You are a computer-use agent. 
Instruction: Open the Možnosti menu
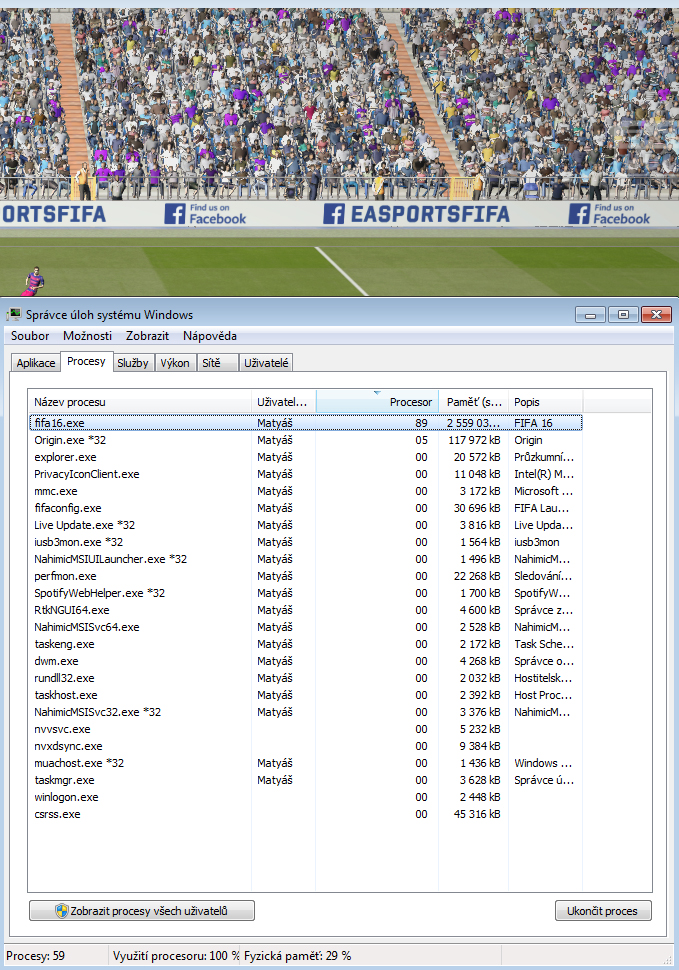[87, 336]
